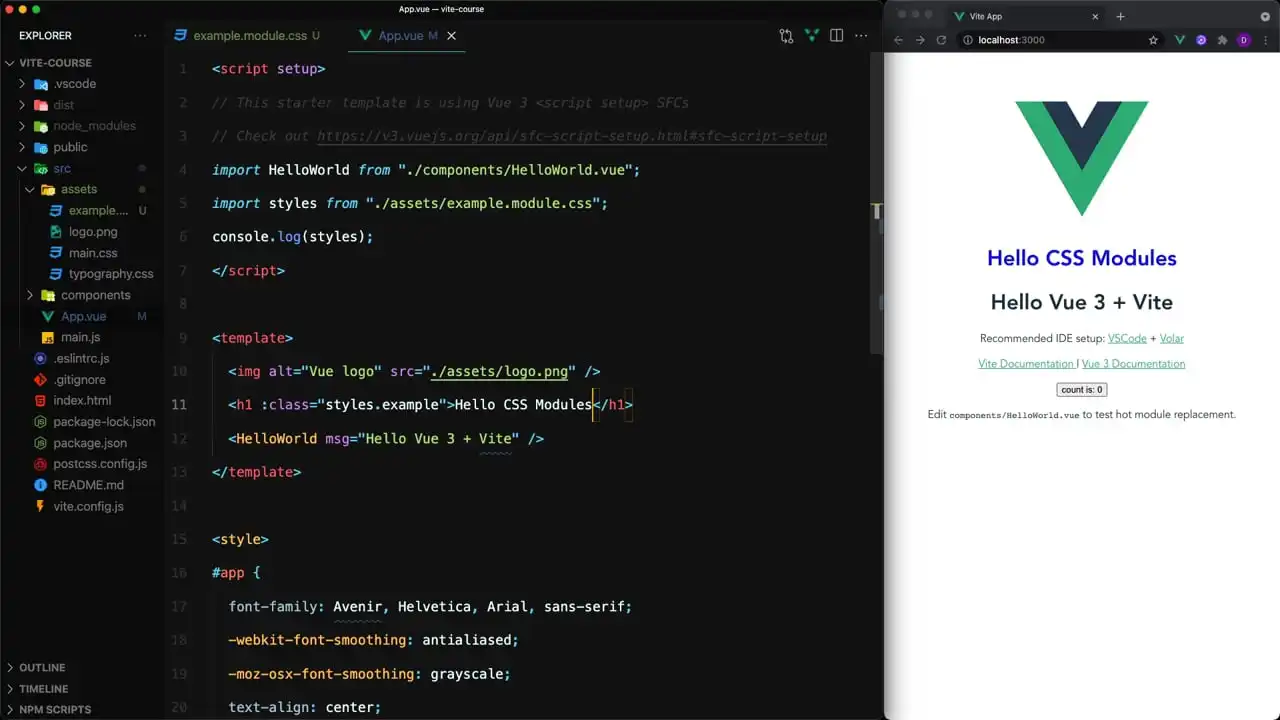Open a new browser tab
Screen dimensions: 1280x720
click(1120, 16)
